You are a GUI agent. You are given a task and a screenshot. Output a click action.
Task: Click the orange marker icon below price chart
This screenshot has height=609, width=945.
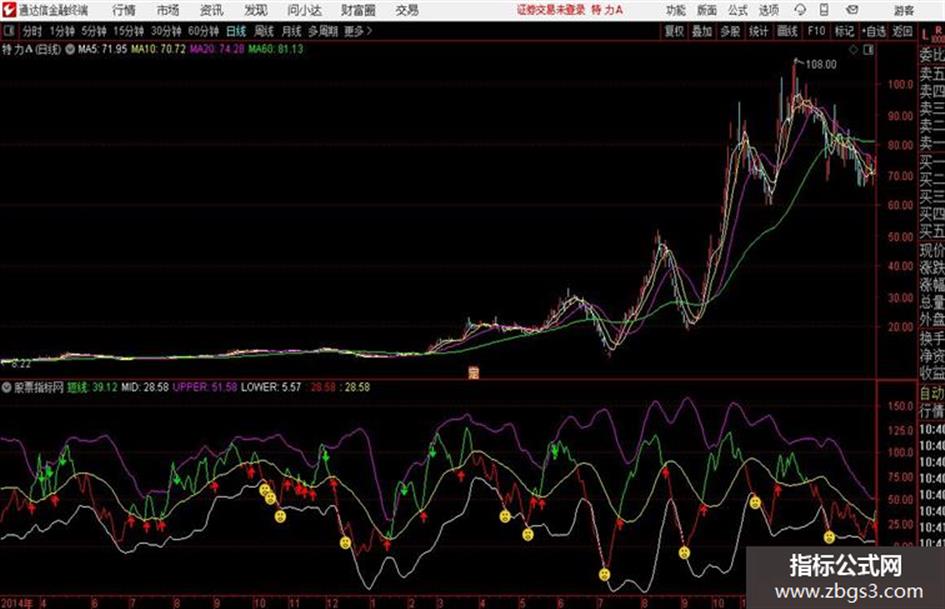[474, 373]
